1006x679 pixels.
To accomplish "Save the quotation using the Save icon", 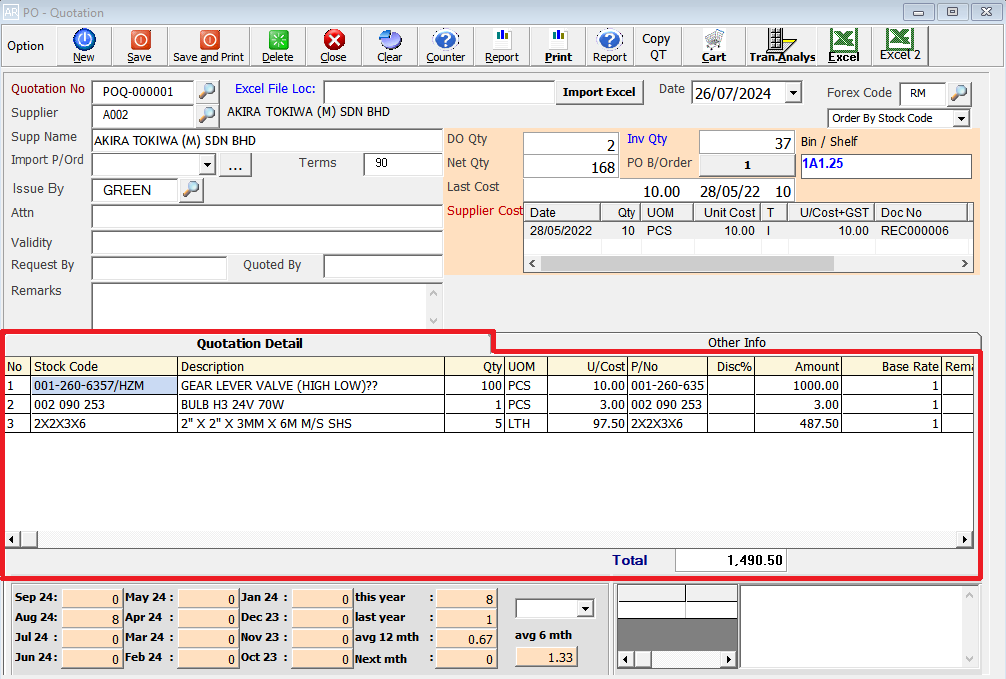I will click(x=139, y=46).
